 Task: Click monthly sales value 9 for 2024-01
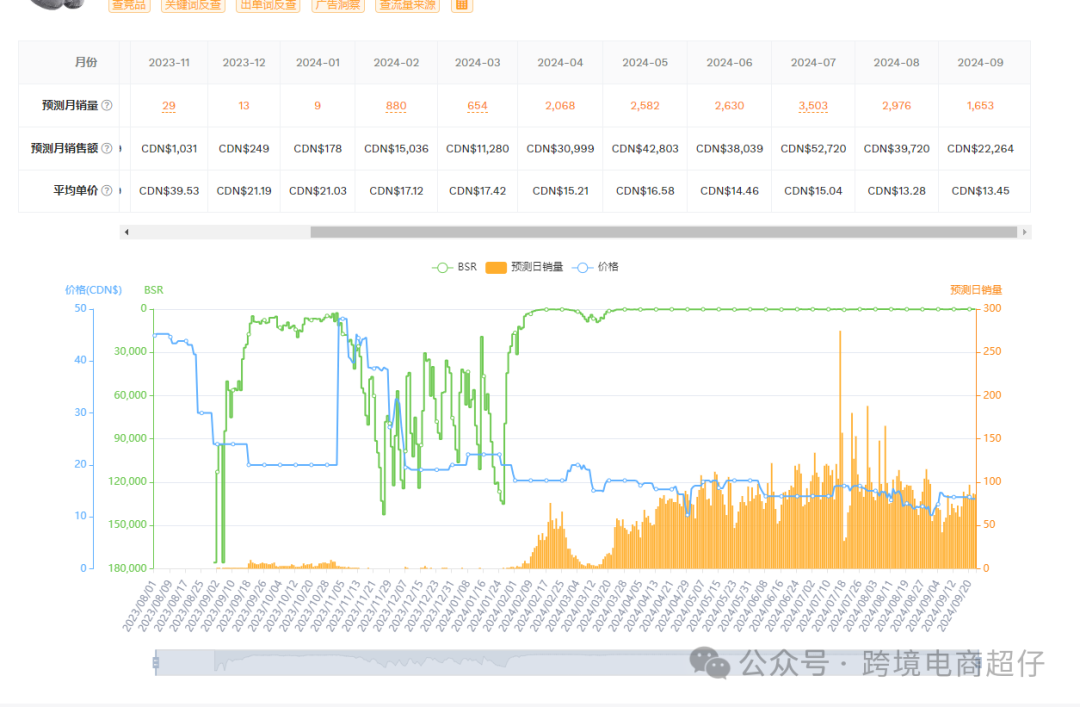318,105
